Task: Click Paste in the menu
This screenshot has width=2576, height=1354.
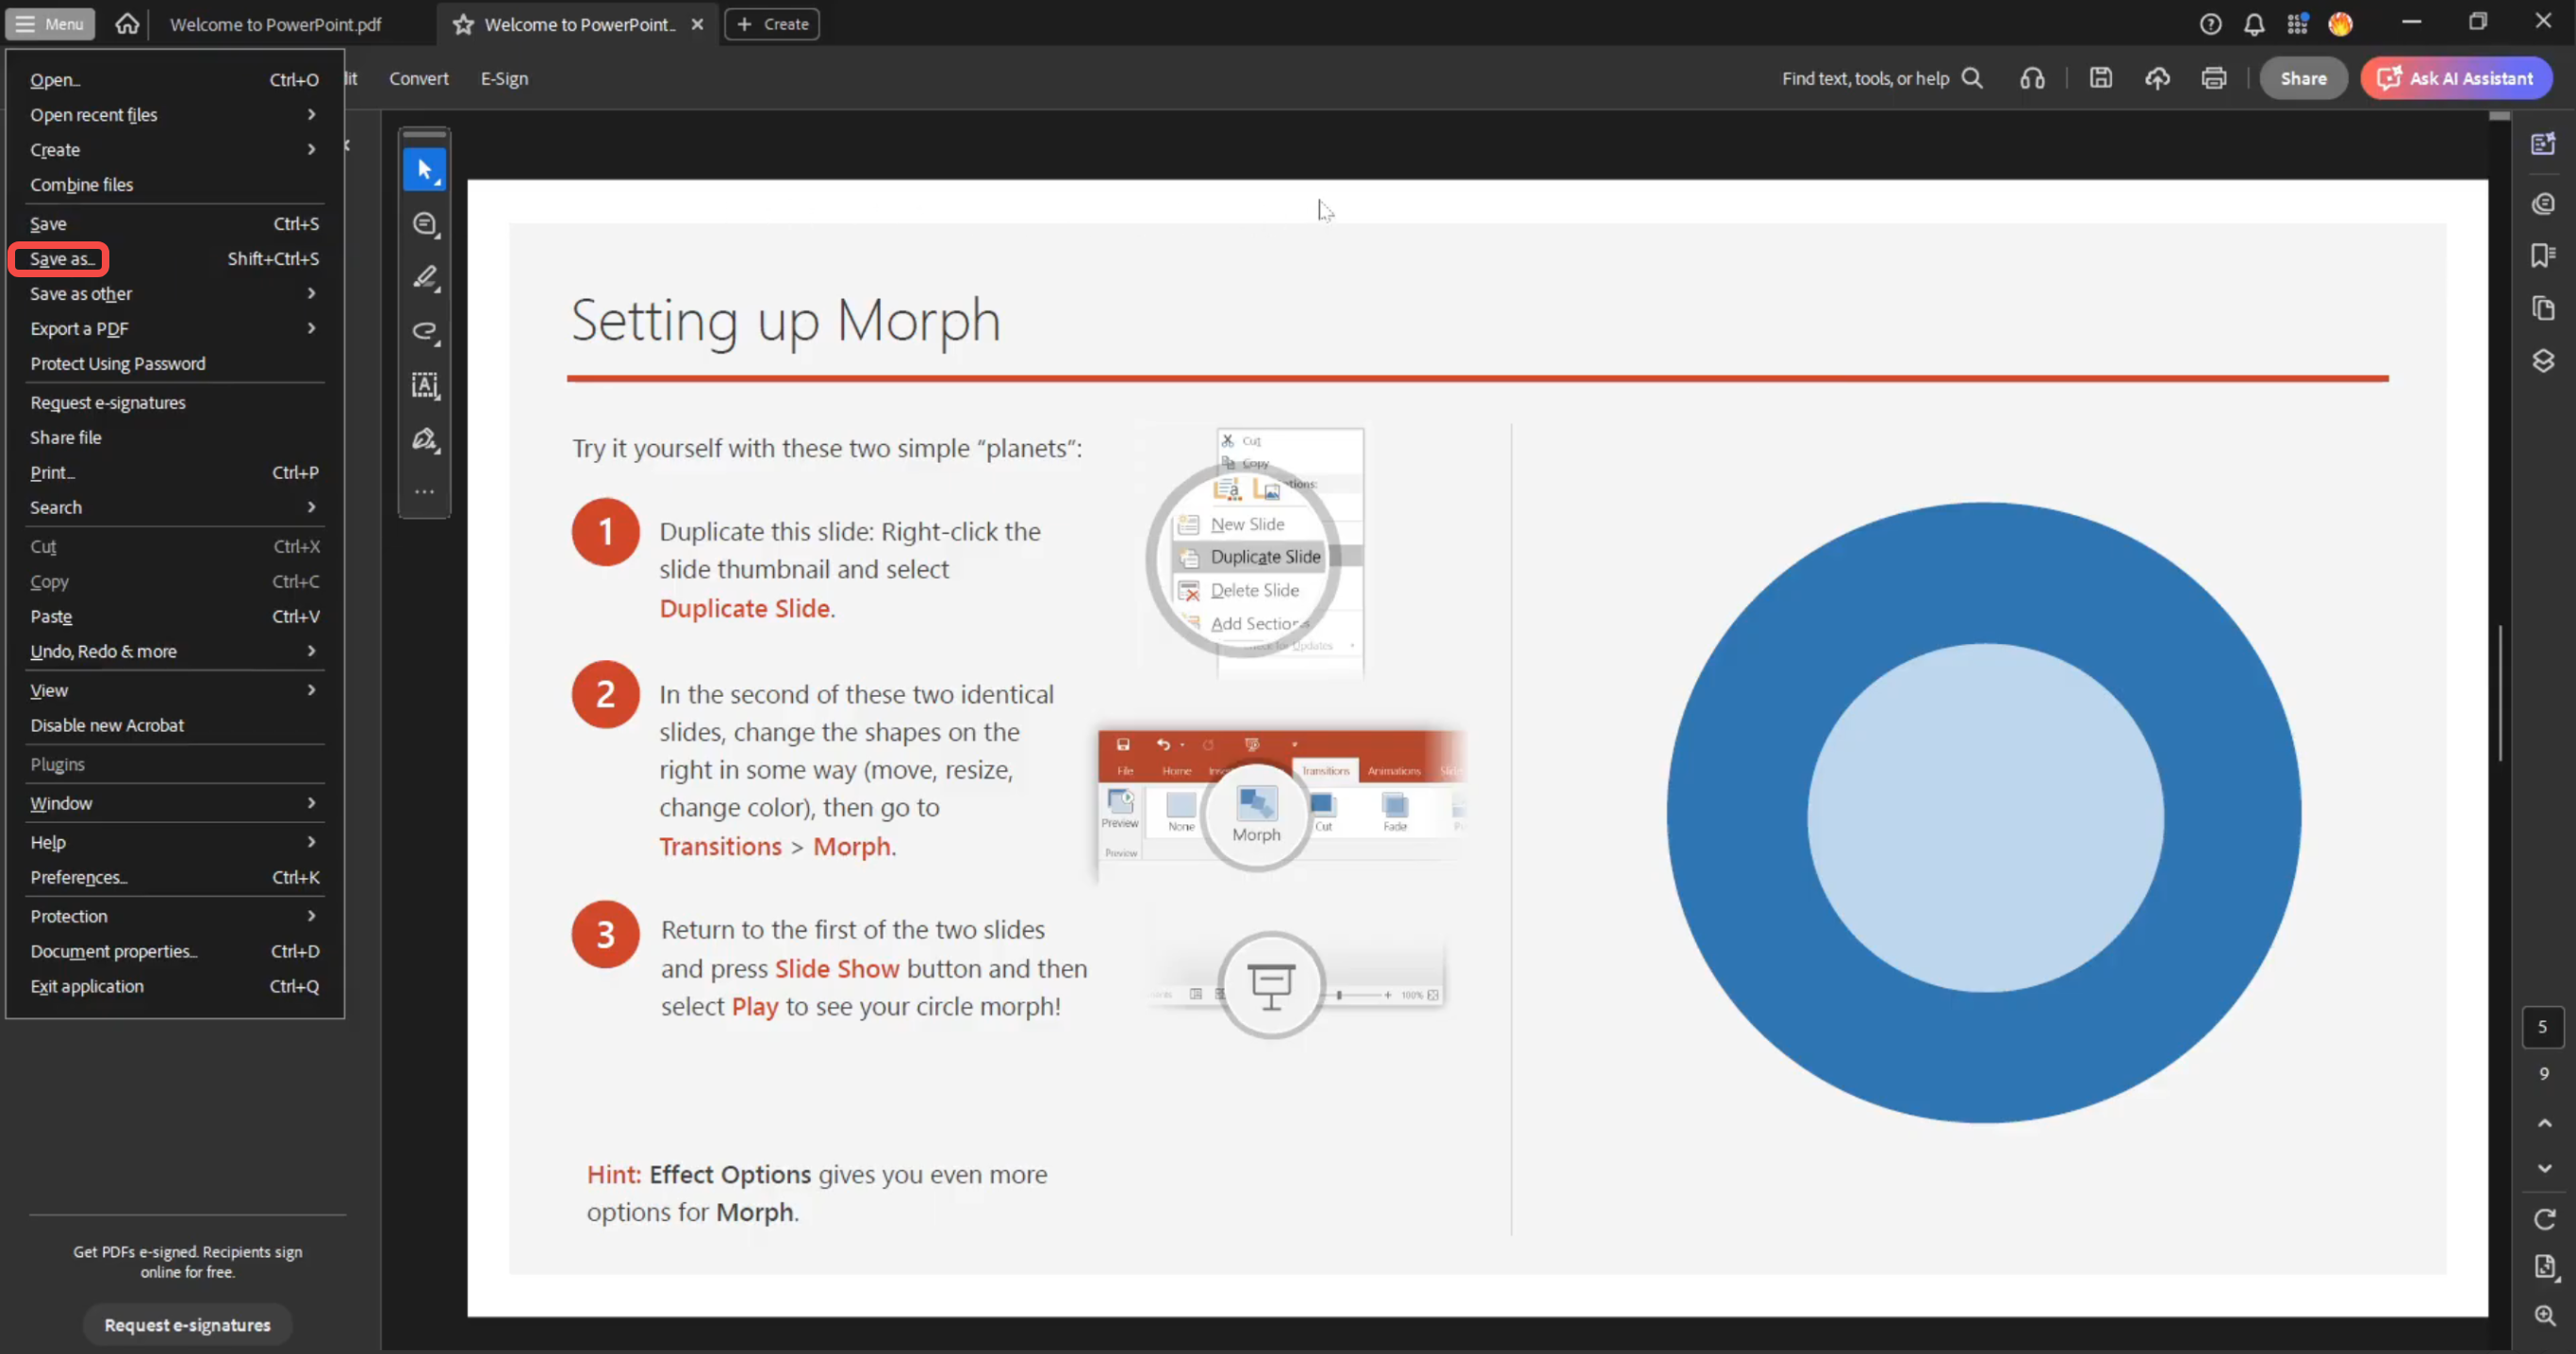Action: pyautogui.click(x=174, y=617)
